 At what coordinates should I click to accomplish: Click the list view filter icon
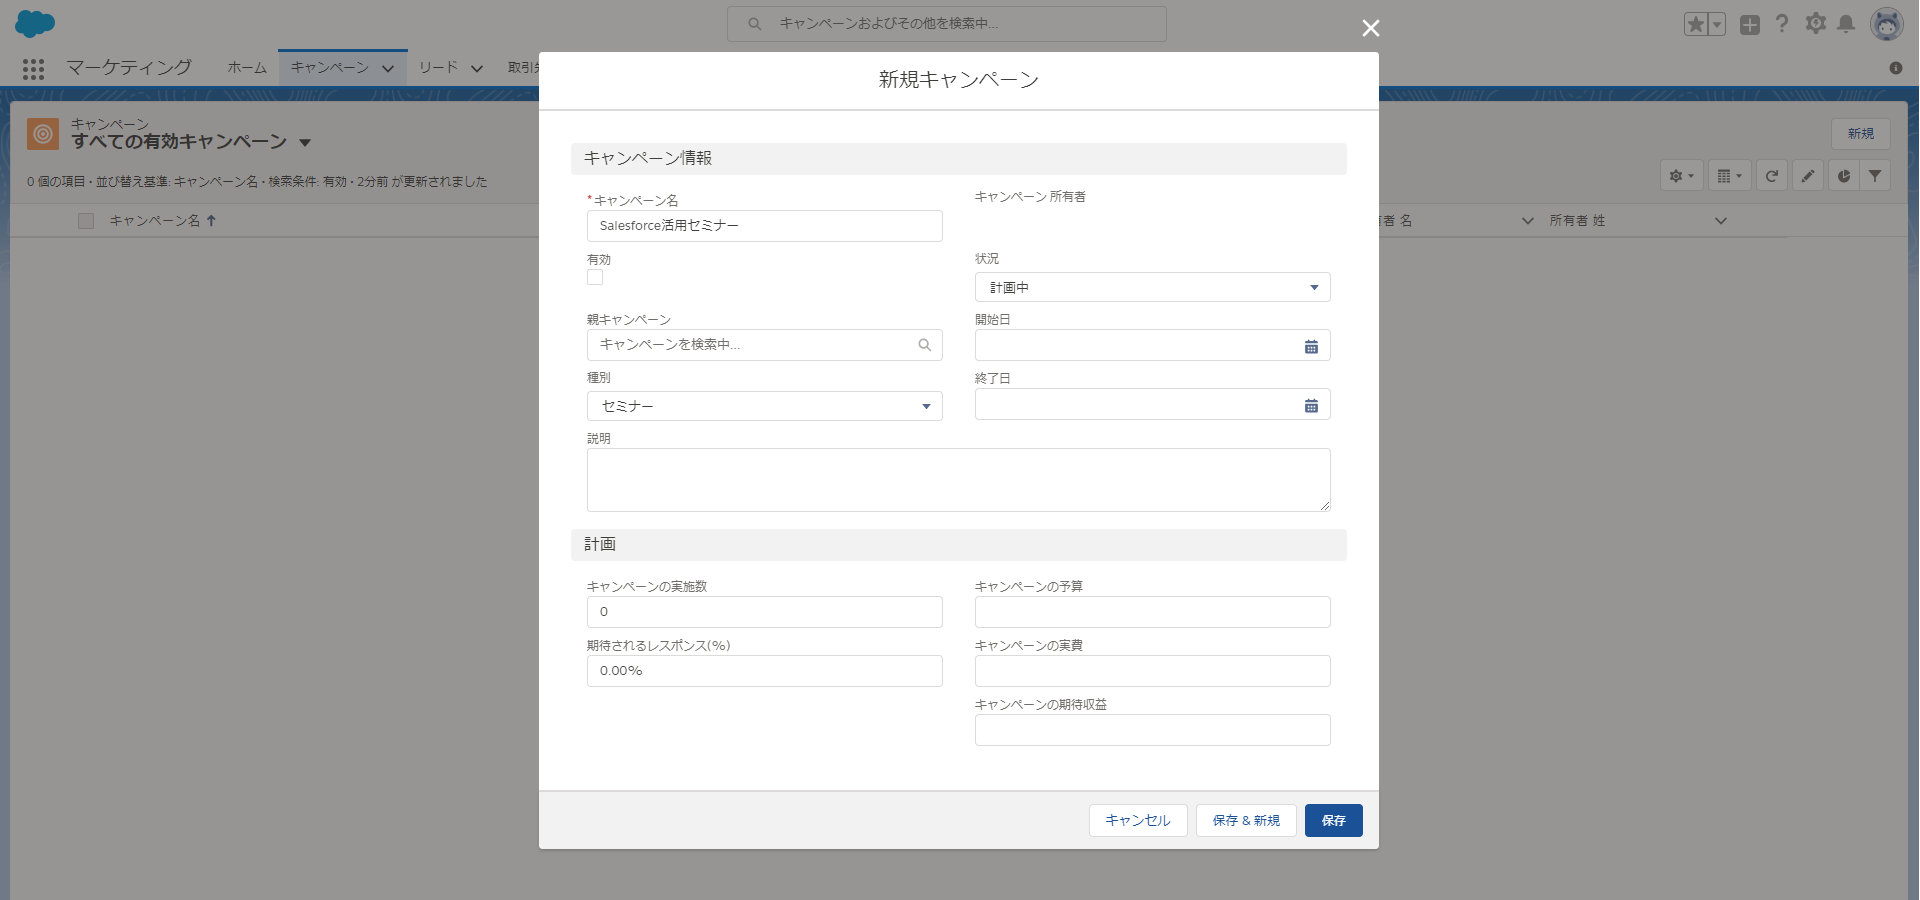(1875, 176)
